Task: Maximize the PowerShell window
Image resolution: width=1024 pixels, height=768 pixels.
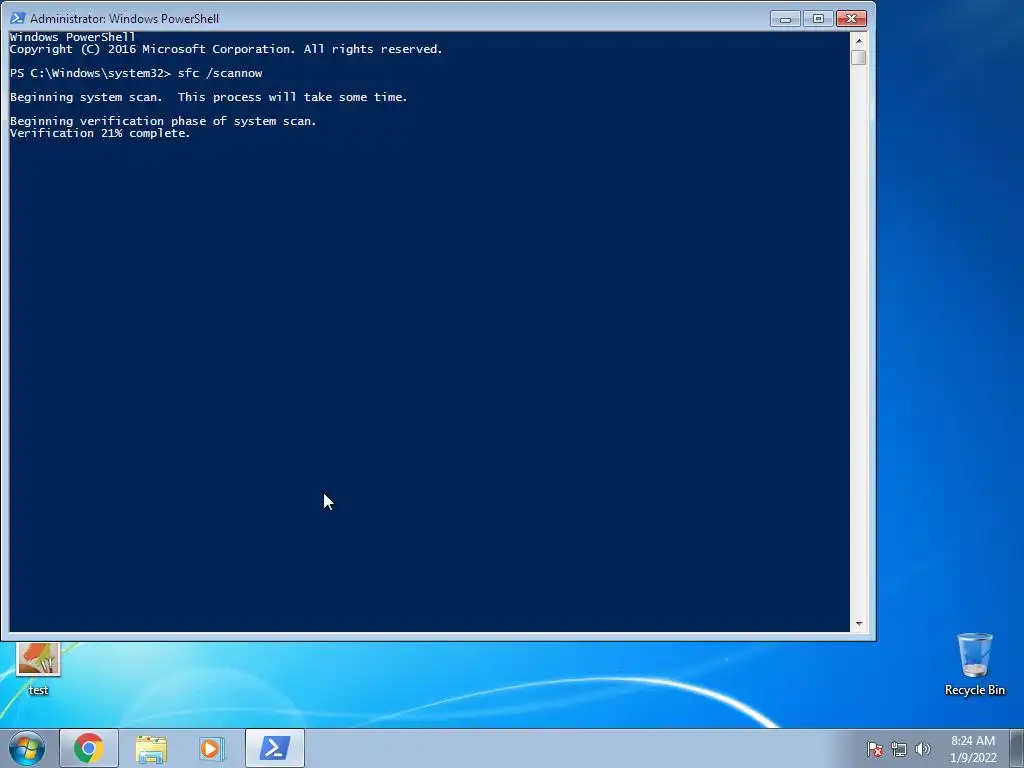Action: pyautogui.click(x=818, y=19)
